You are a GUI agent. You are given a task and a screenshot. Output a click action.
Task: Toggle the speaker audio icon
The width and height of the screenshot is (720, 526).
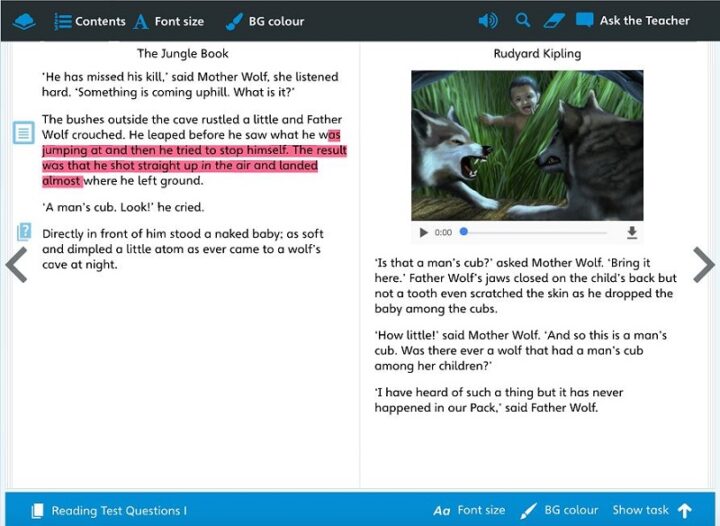pyautogui.click(x=488, y=21)
